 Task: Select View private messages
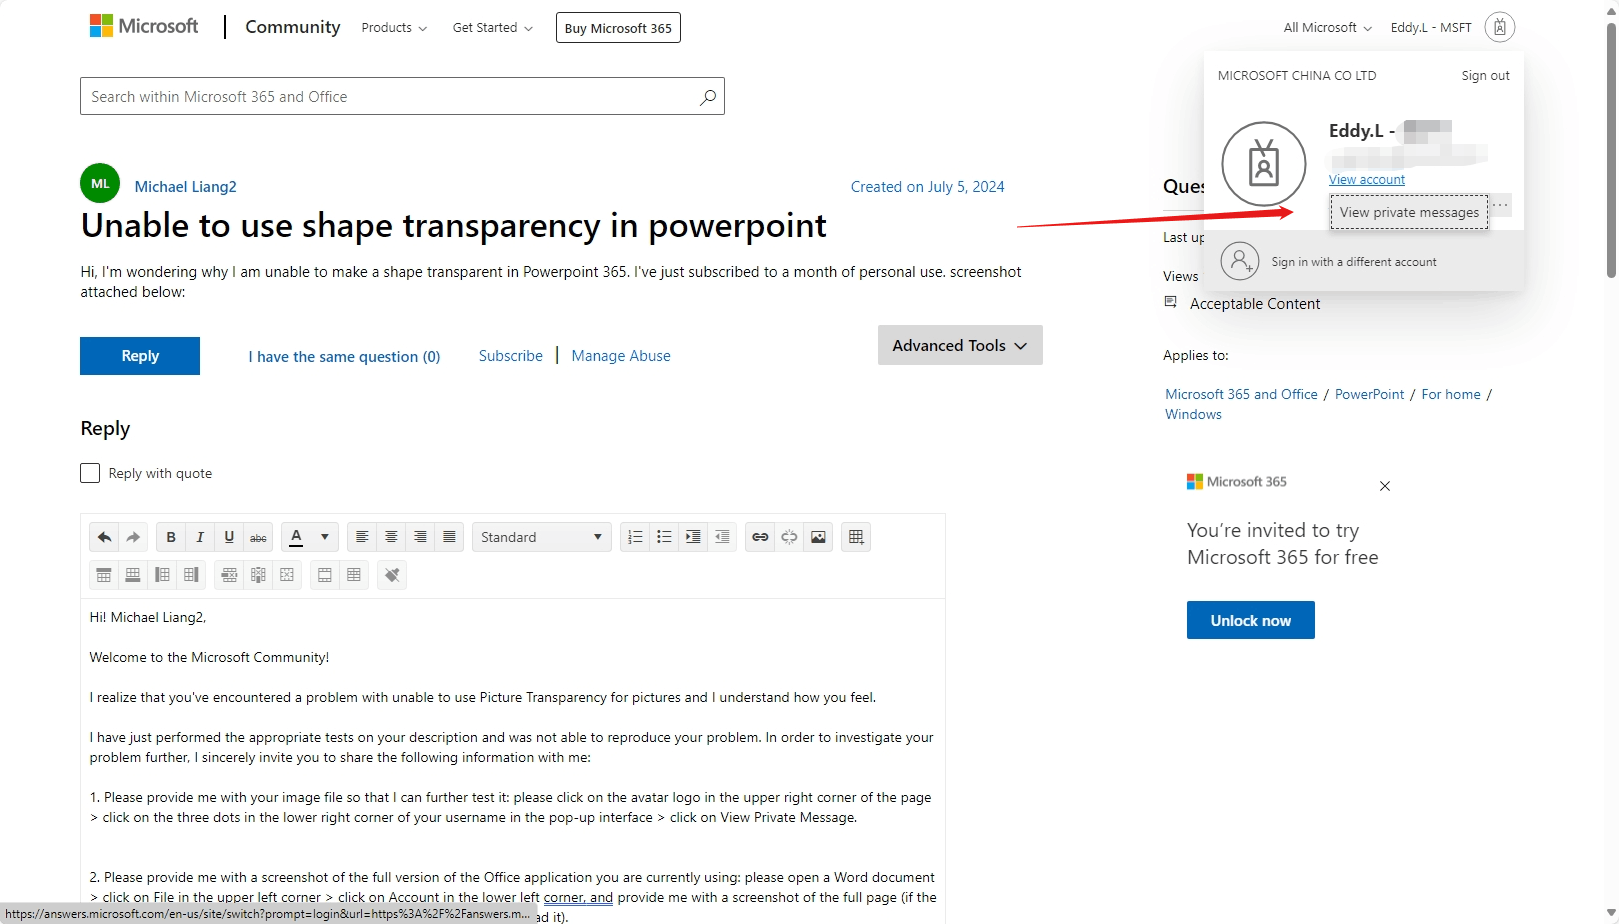1409,212
